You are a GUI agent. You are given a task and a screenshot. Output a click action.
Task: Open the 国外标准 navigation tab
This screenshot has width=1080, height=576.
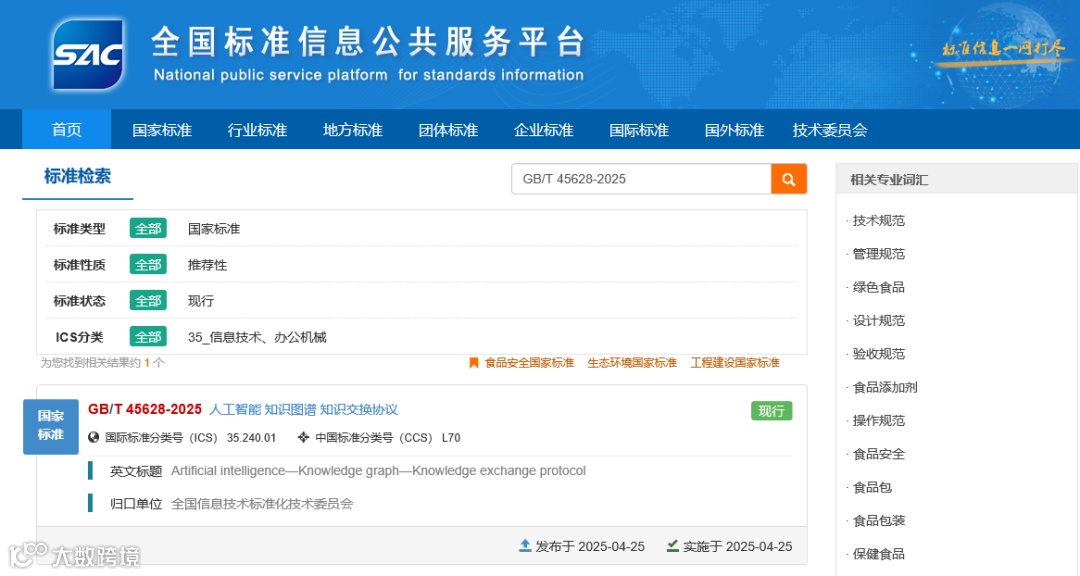coord(734,130)
